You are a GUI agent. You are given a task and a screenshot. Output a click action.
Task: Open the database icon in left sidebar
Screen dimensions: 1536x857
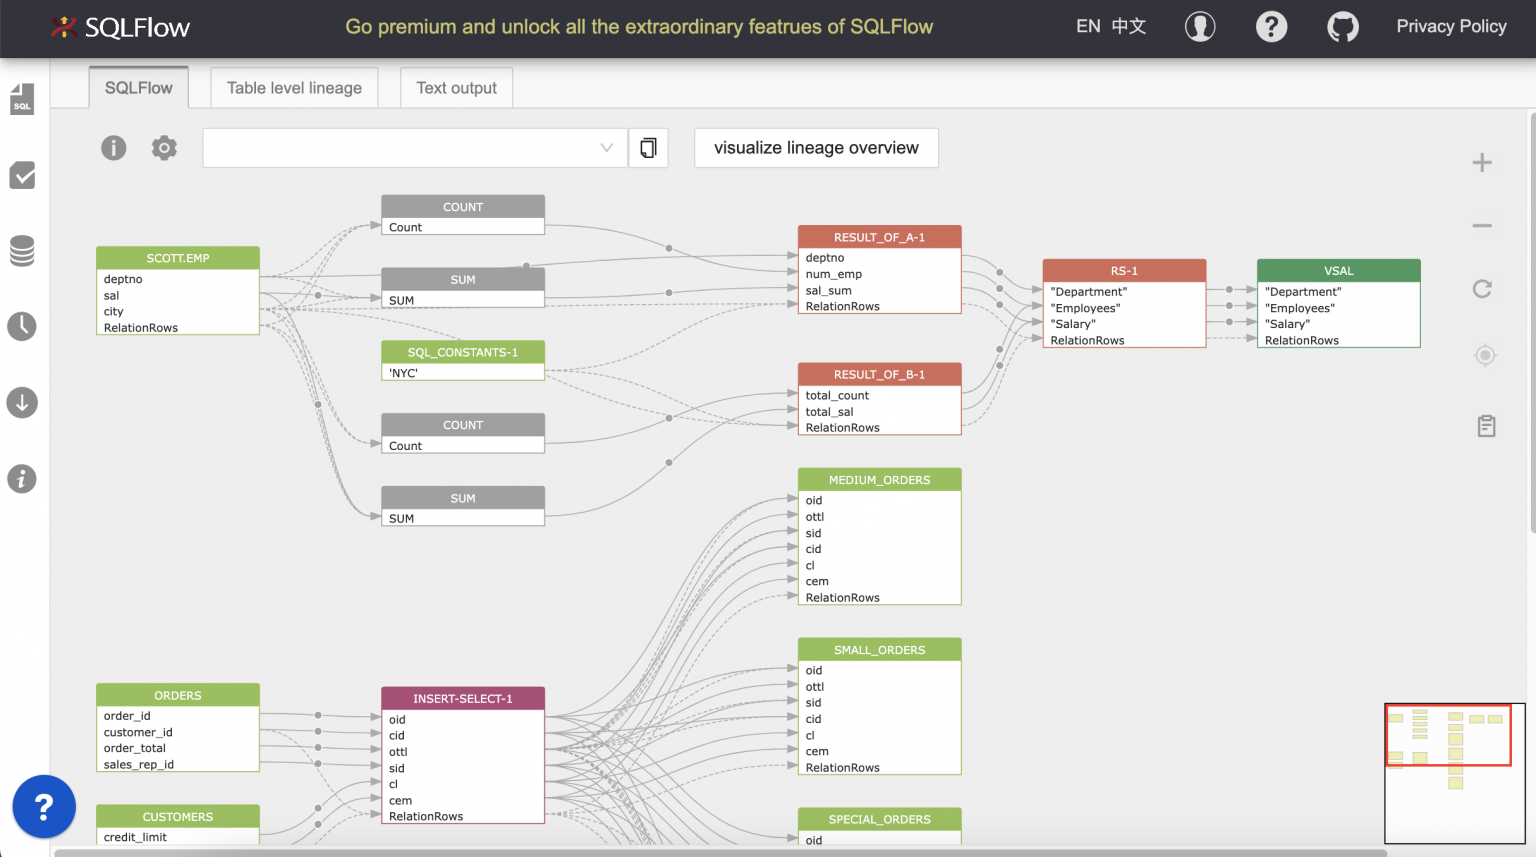pos(22,251)
